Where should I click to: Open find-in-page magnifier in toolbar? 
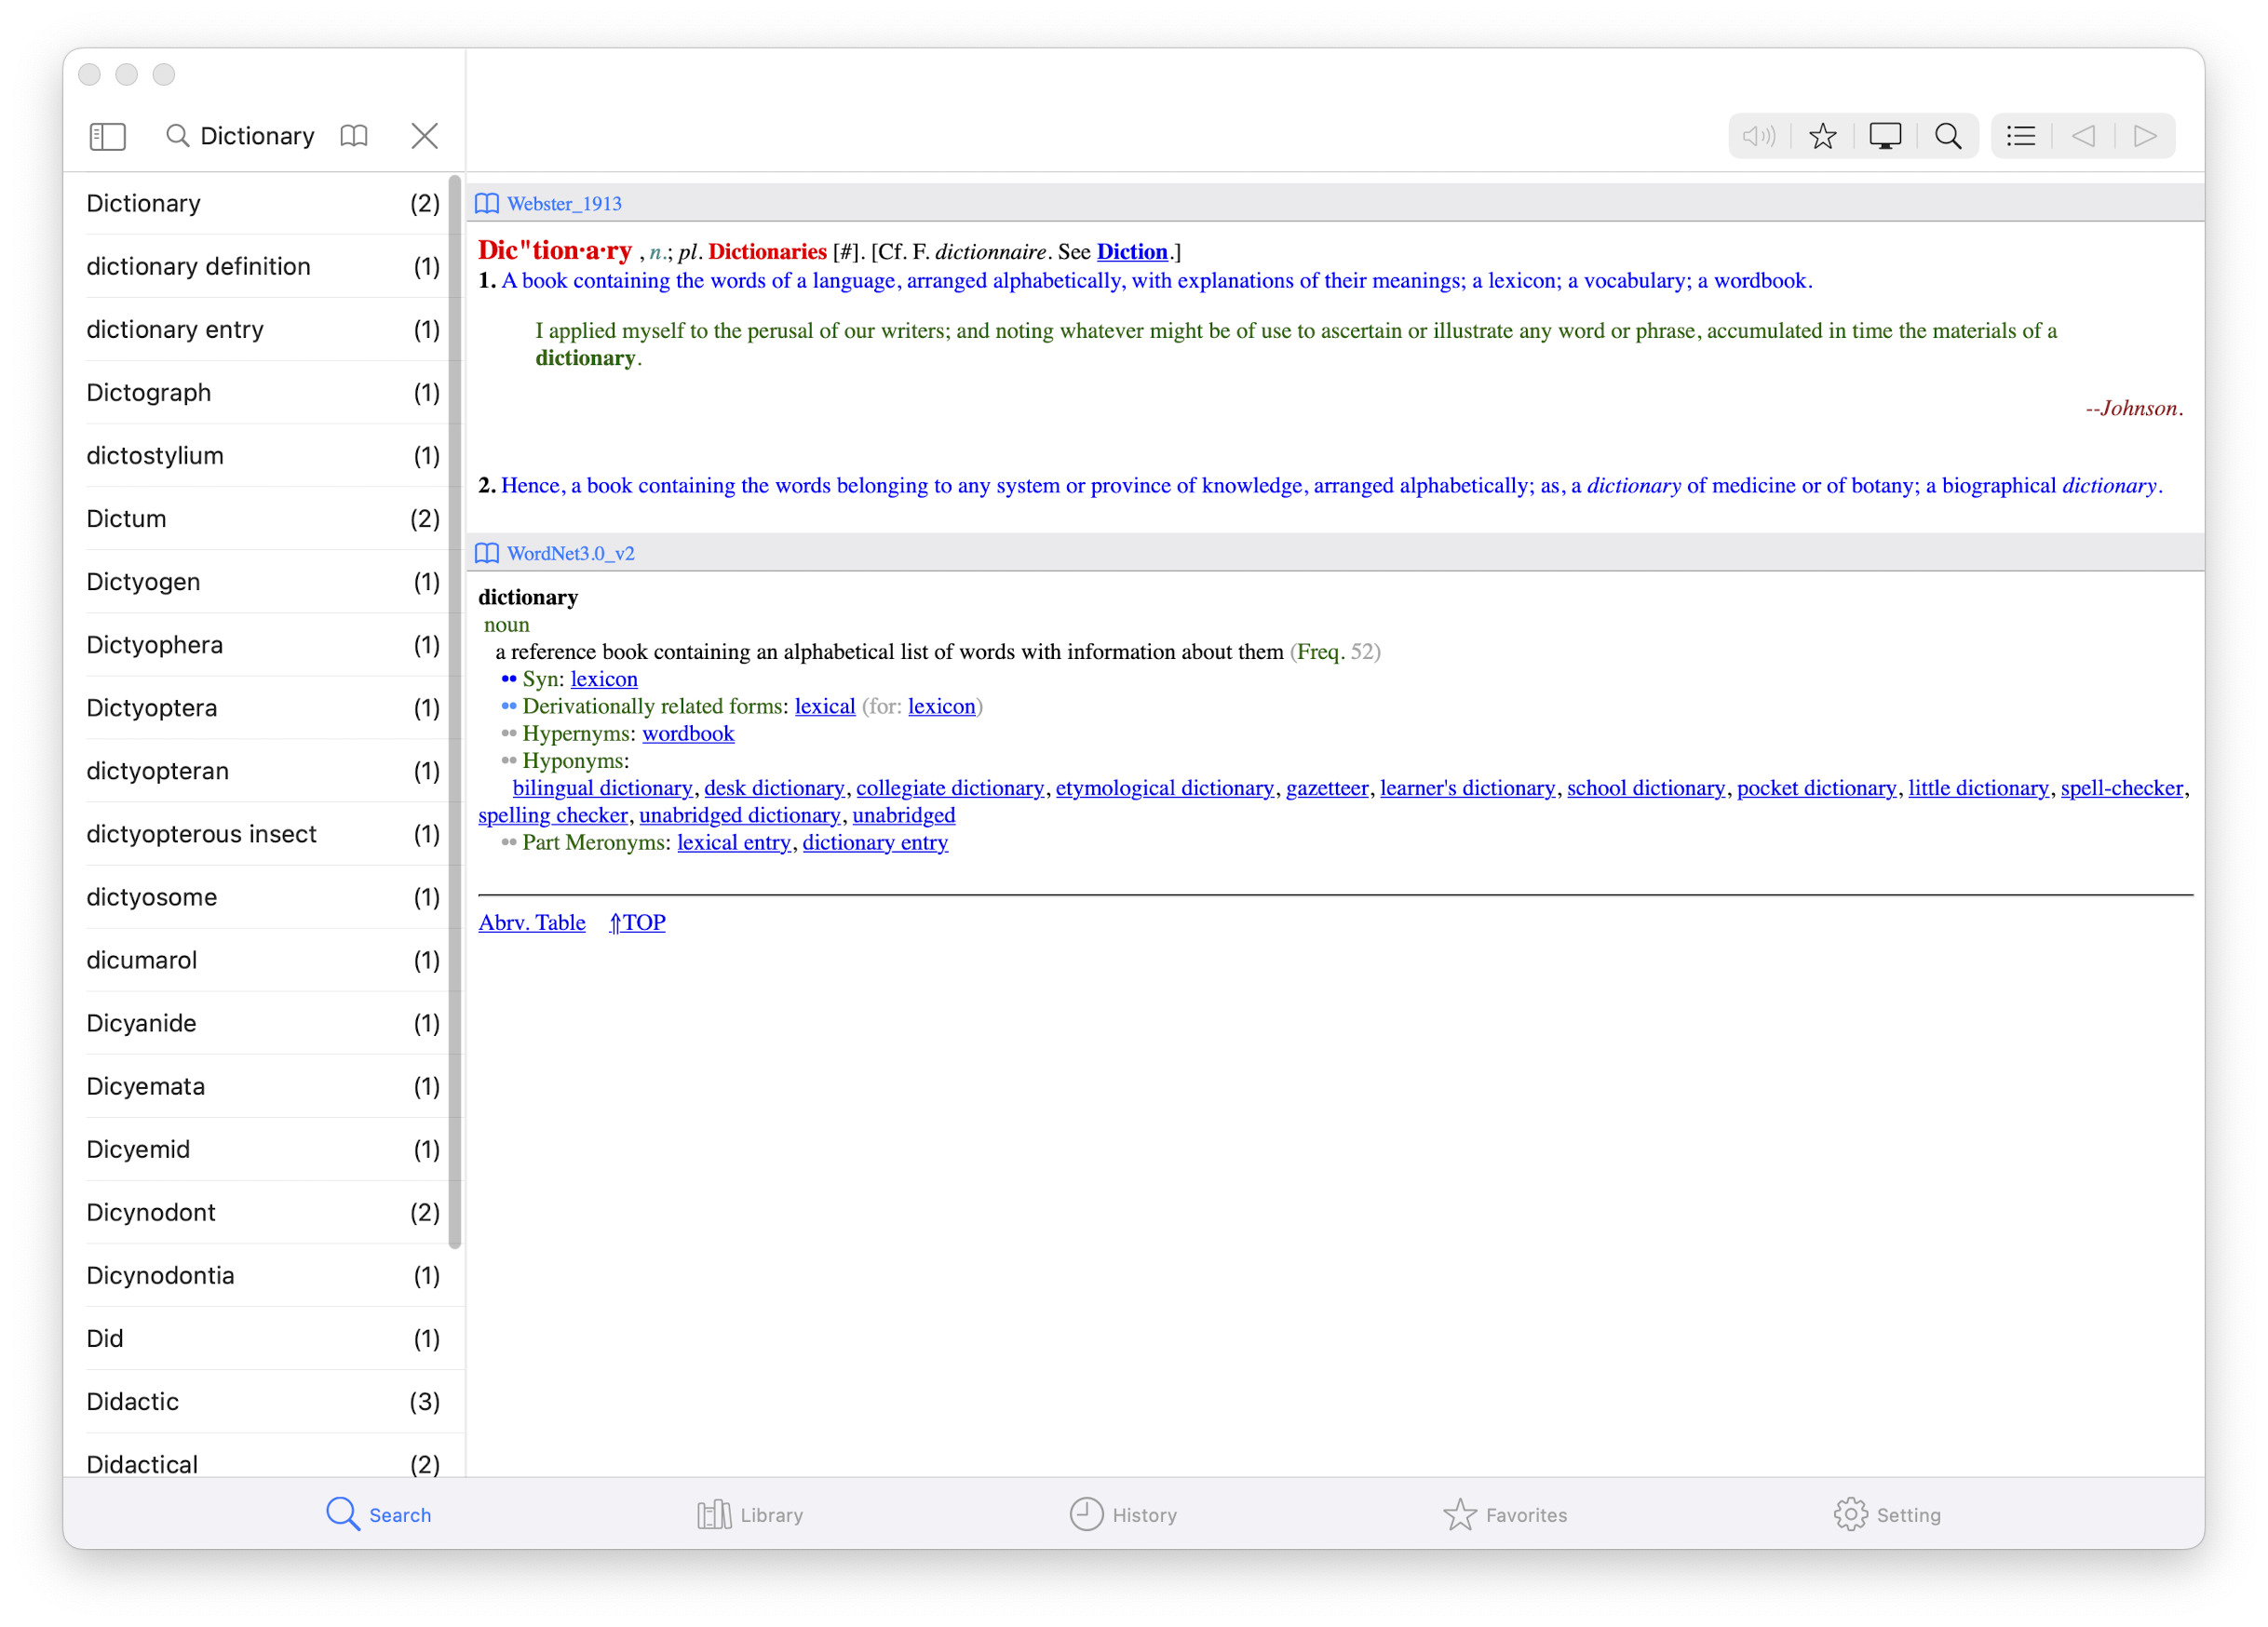1947,136
